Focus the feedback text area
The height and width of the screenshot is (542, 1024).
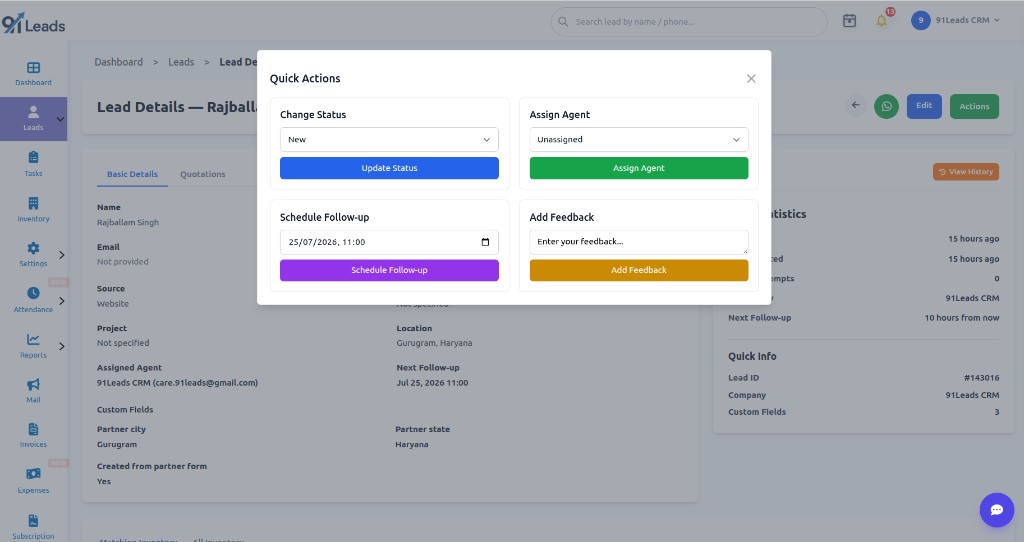coord(639,242)
